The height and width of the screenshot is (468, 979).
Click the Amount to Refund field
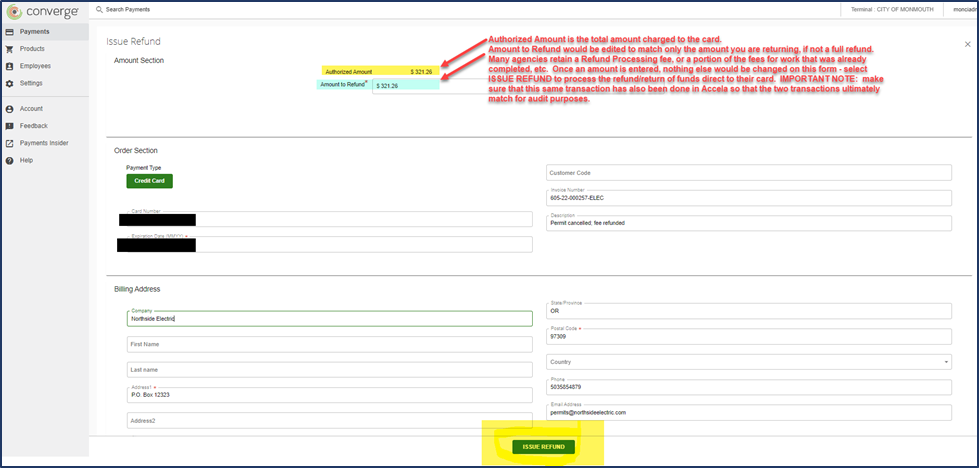[420, 86]
